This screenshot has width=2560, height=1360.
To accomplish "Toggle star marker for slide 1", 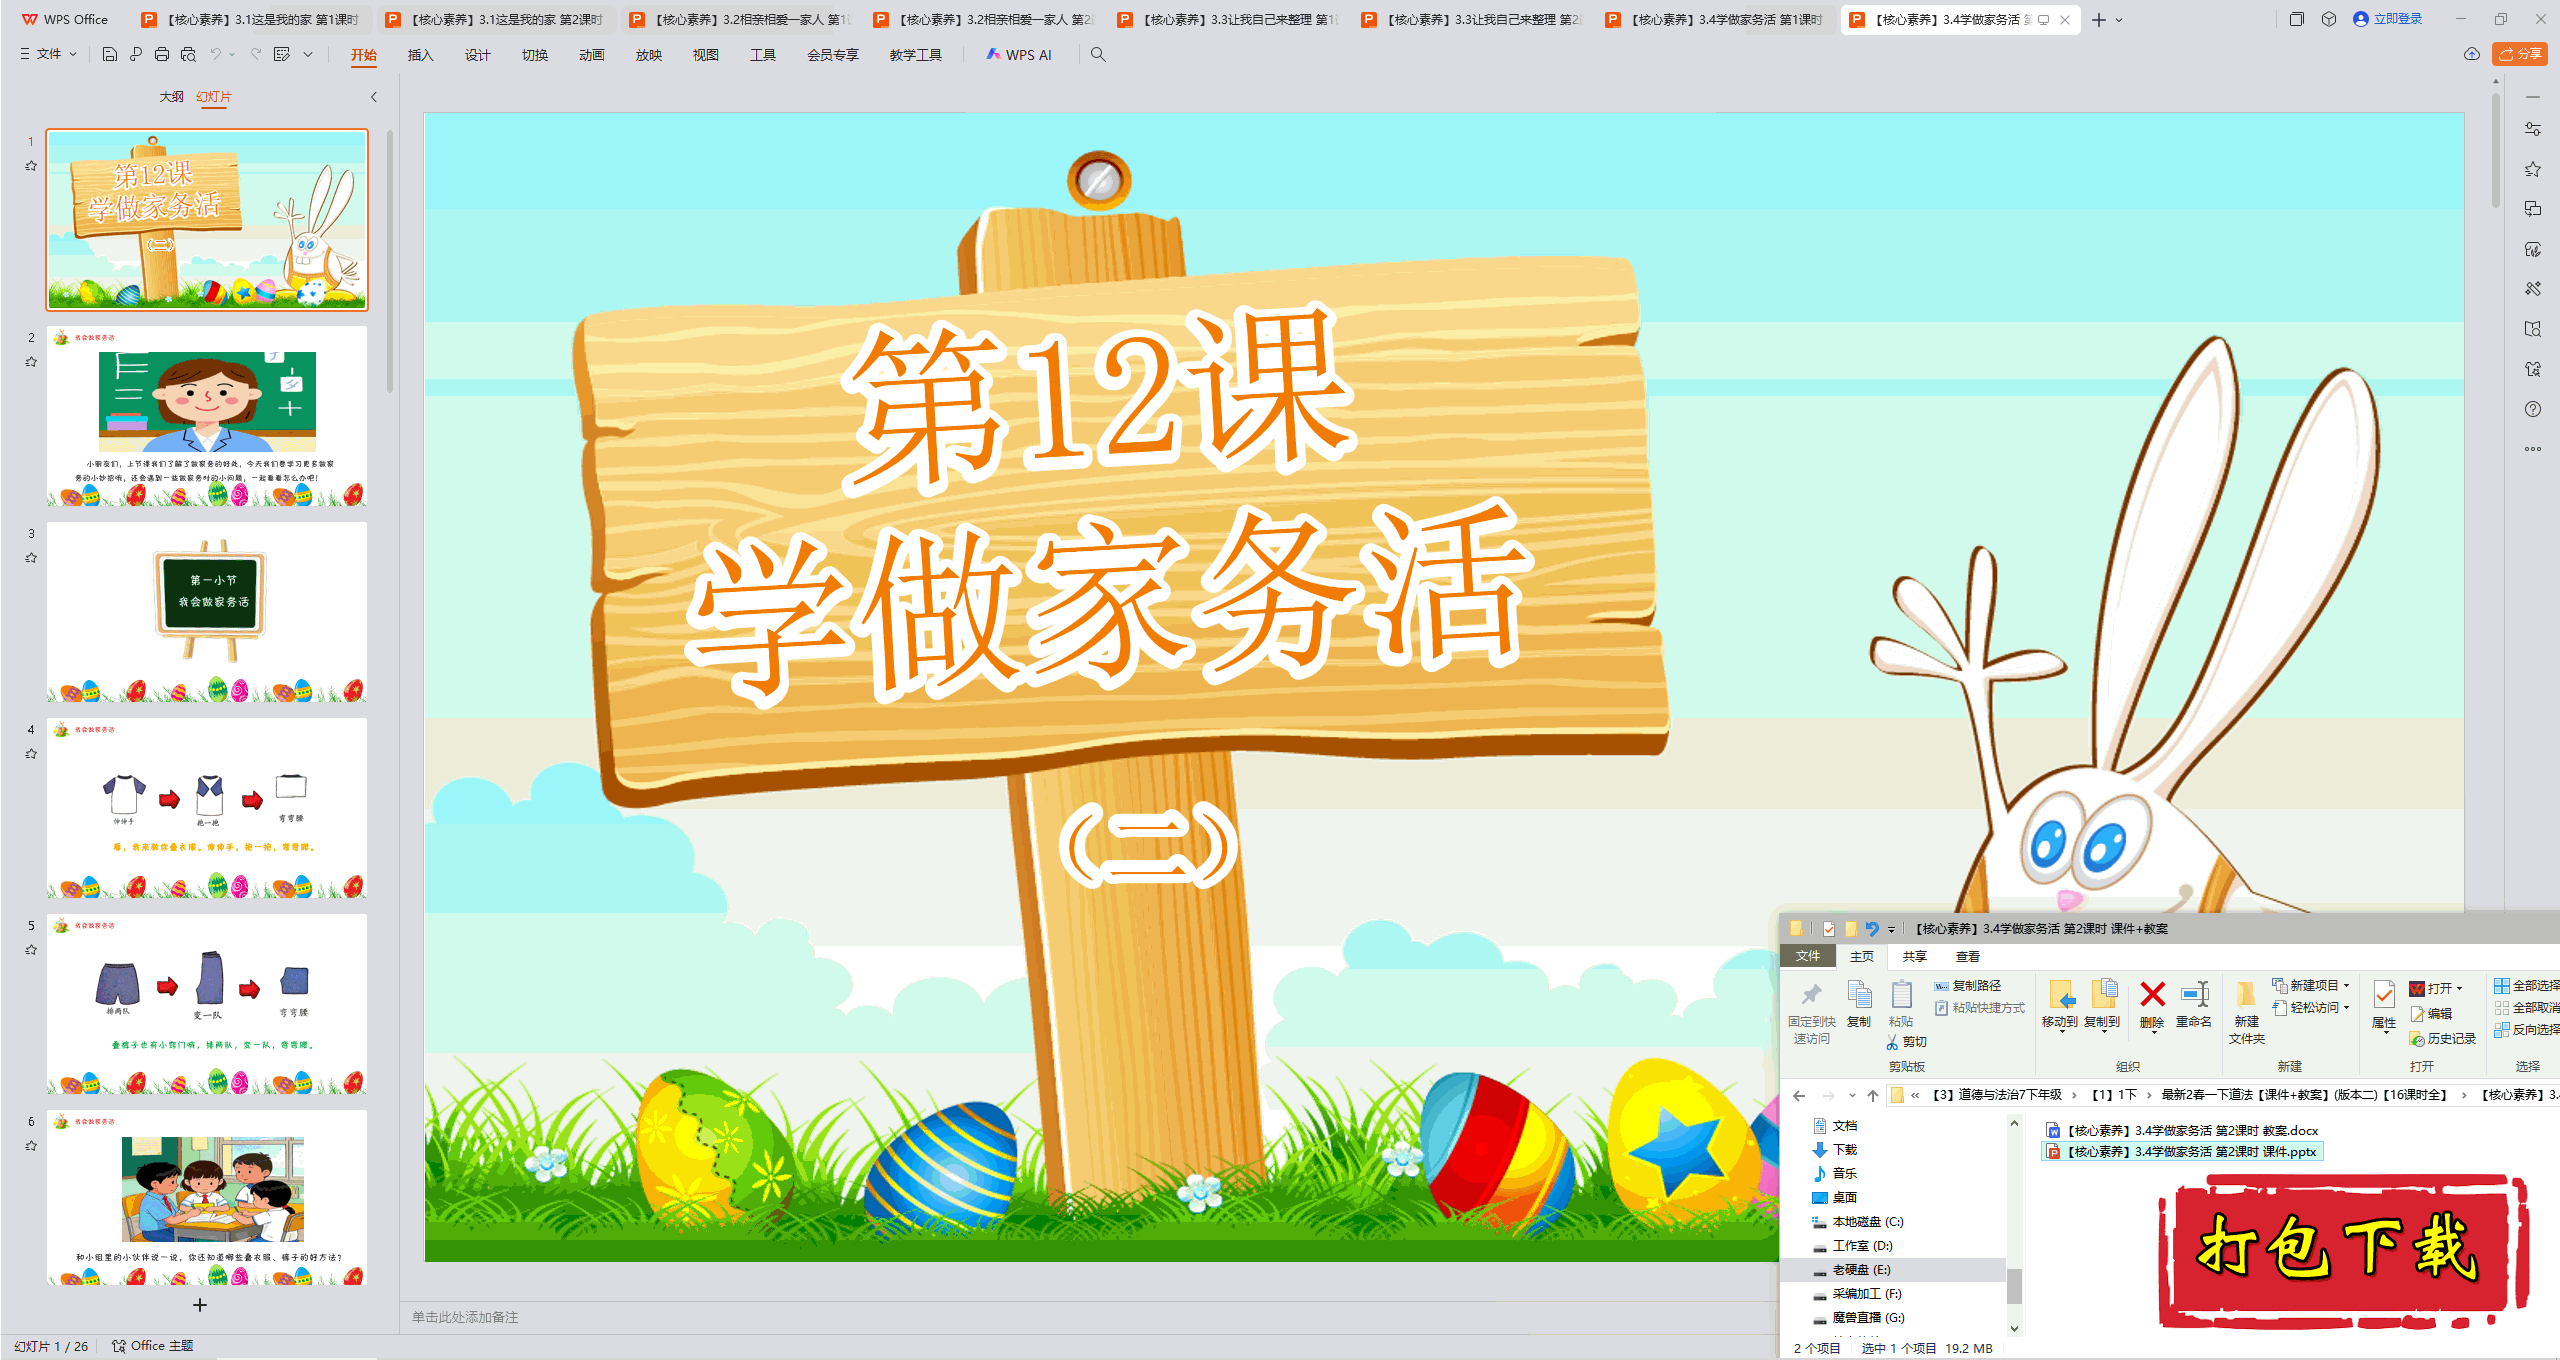I will (x=31, y=166).
